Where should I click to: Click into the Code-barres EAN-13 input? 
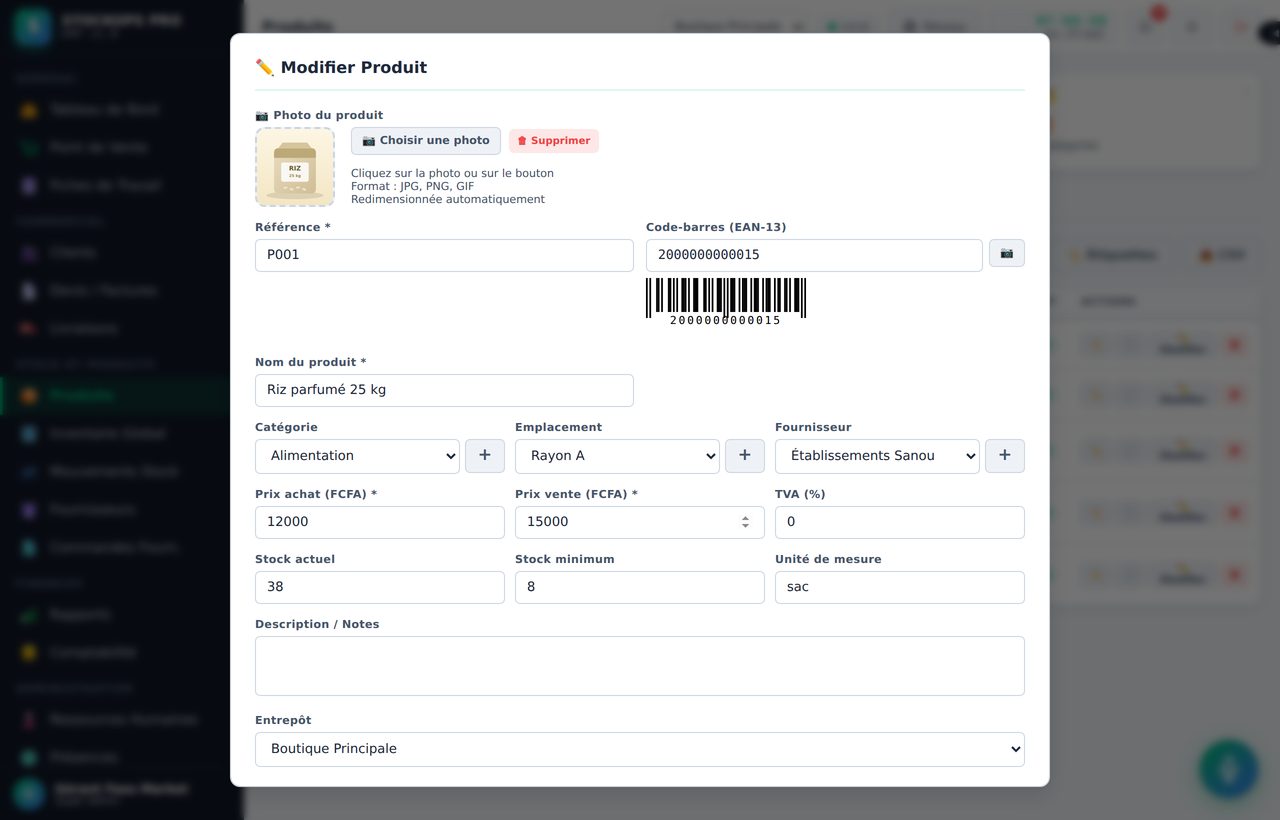click(x=814, y=255)
